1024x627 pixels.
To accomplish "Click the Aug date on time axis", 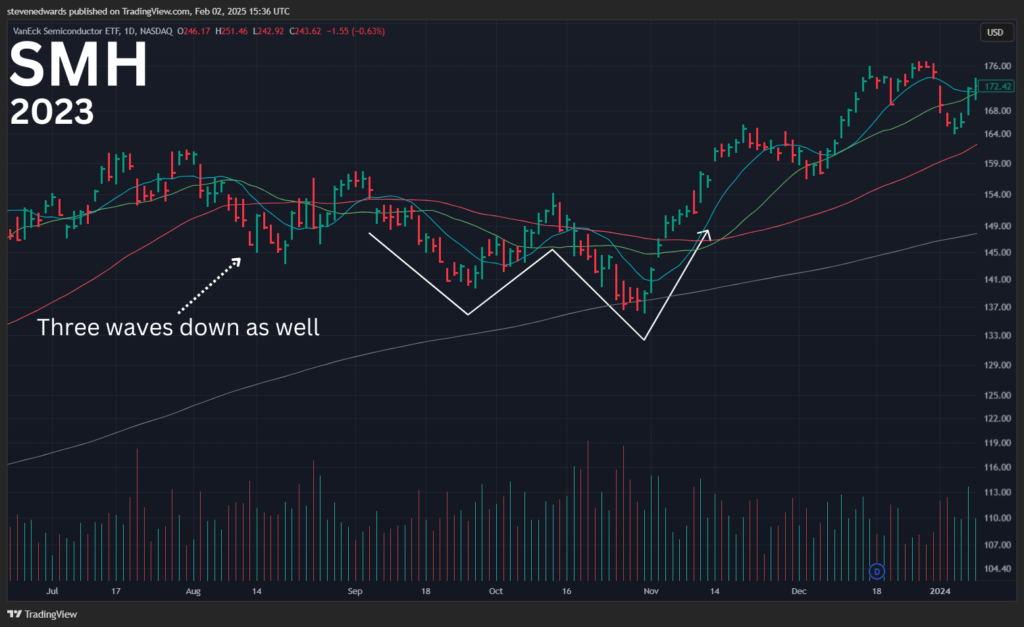I will (193, 591).
